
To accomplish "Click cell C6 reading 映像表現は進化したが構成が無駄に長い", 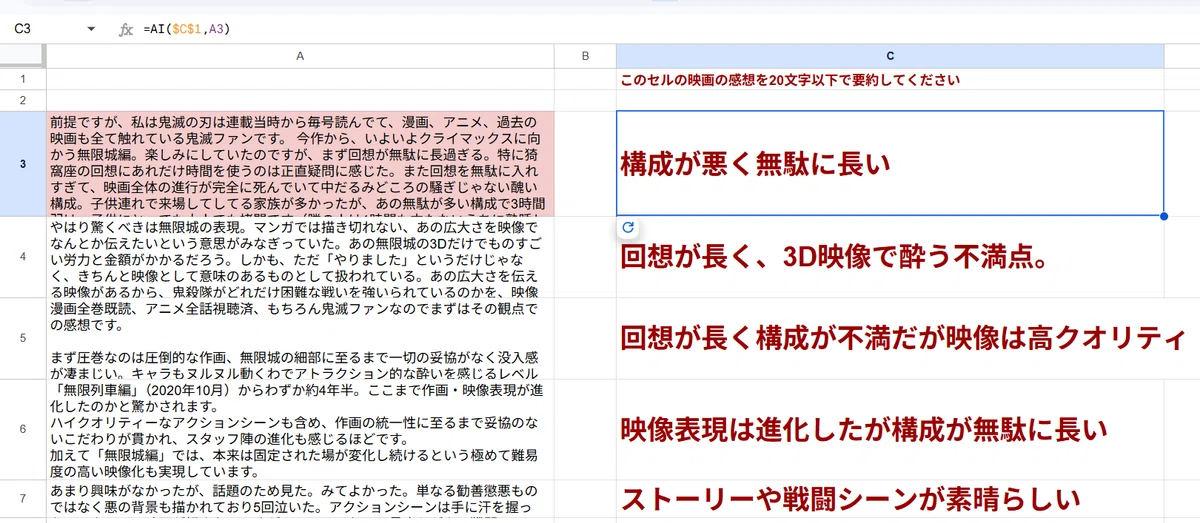I will coord(890,429).
